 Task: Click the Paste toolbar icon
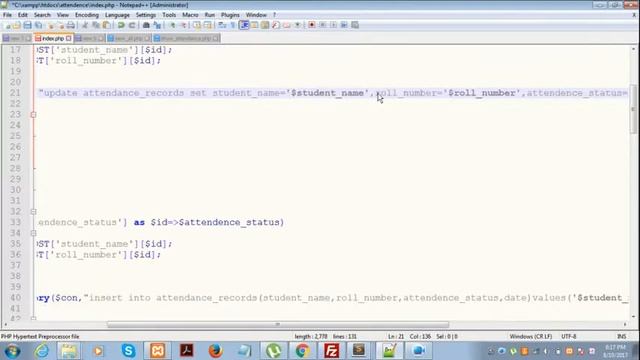coord(107,25)
